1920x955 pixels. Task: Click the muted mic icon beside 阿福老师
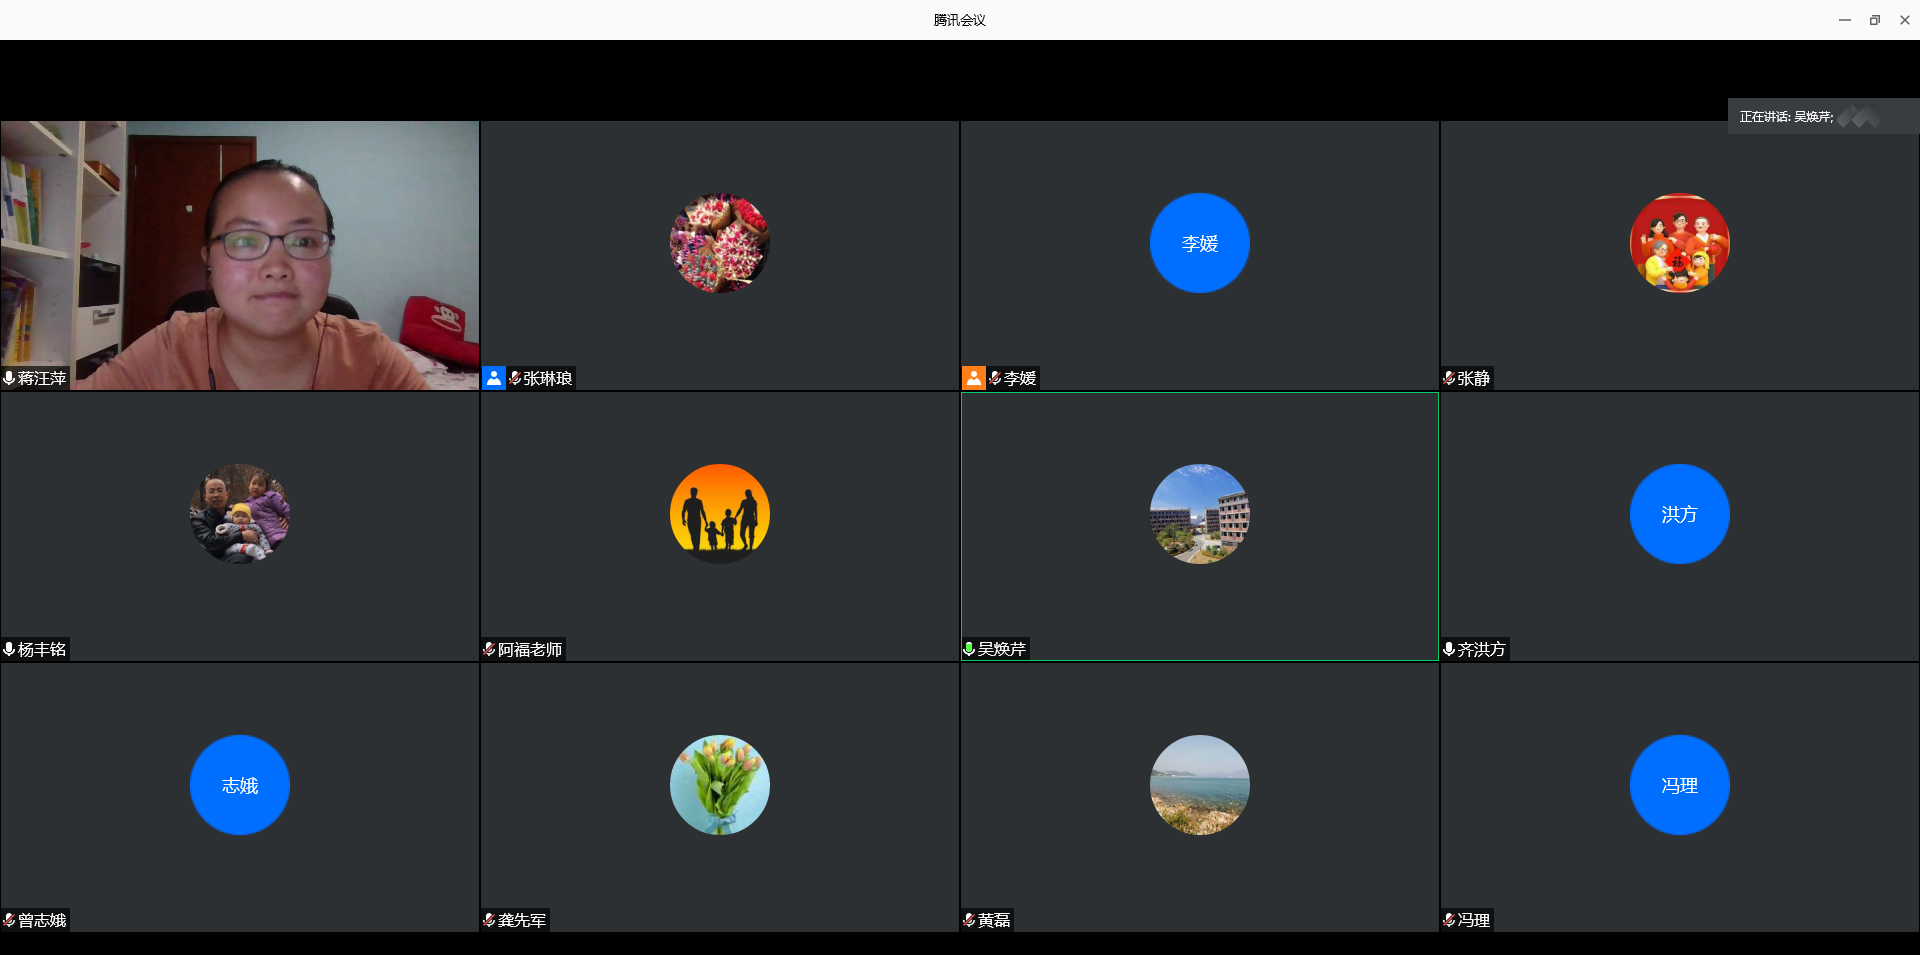click(489, 649)
